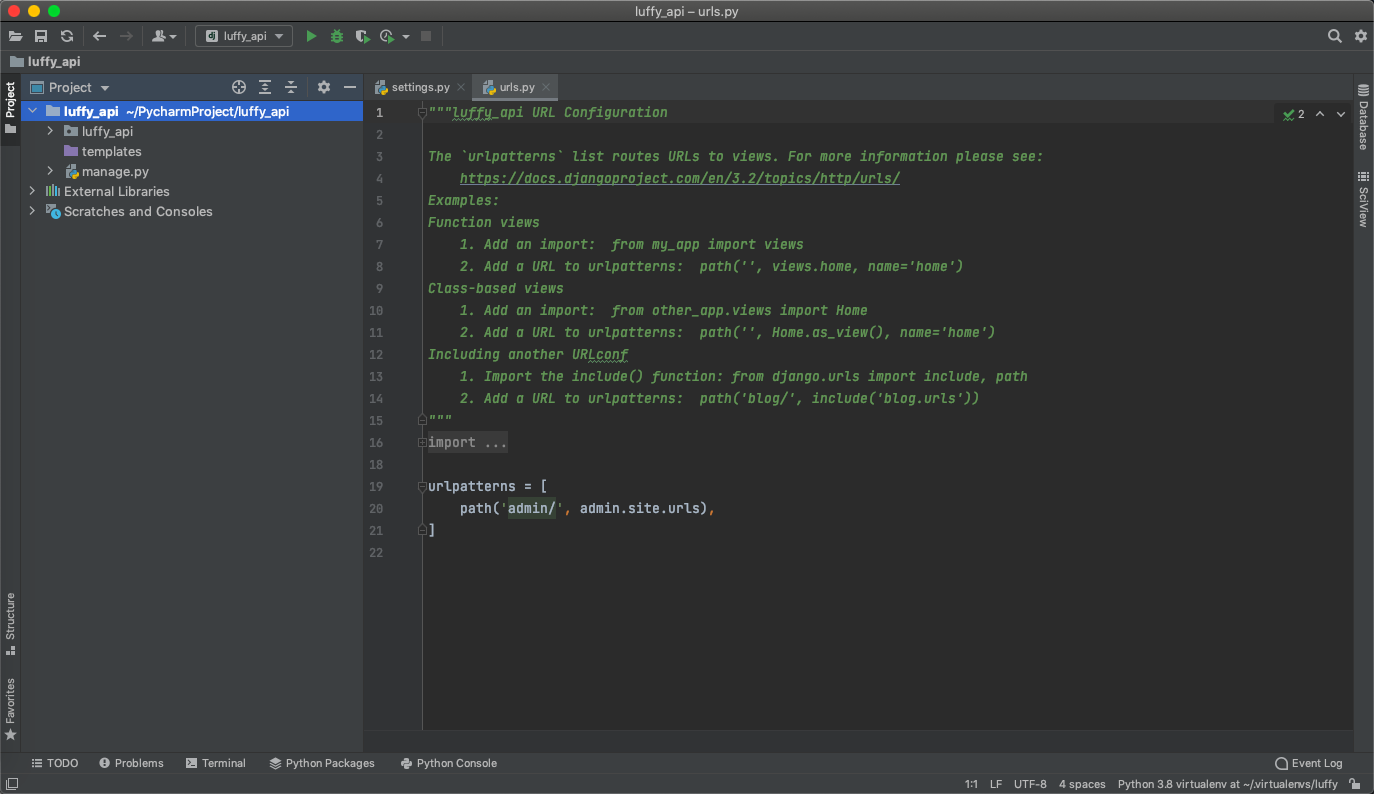Viewport: 1374px width, 794px height.
Task: Click Collapse All icon in Project panel
Action: tap(291, 87)
